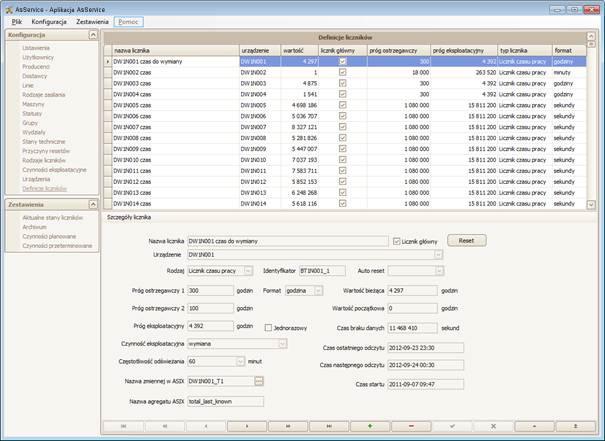Toggle licznik główny checkbox for DW1N002 row

(x=342, y=72)
